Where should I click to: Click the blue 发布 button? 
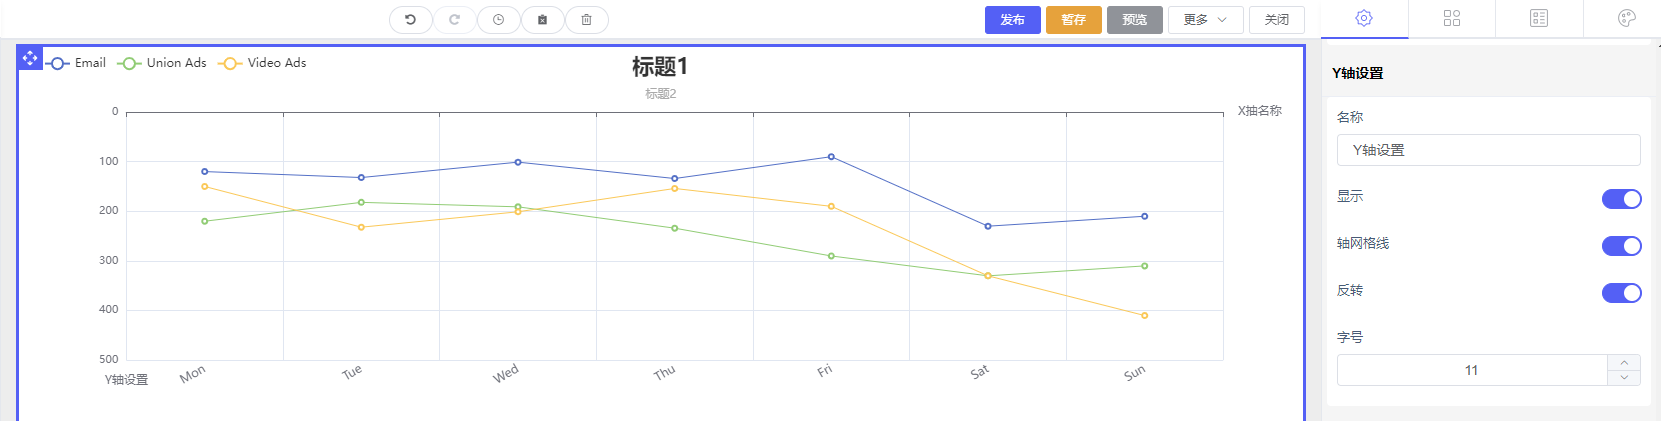coord(1012,20)
